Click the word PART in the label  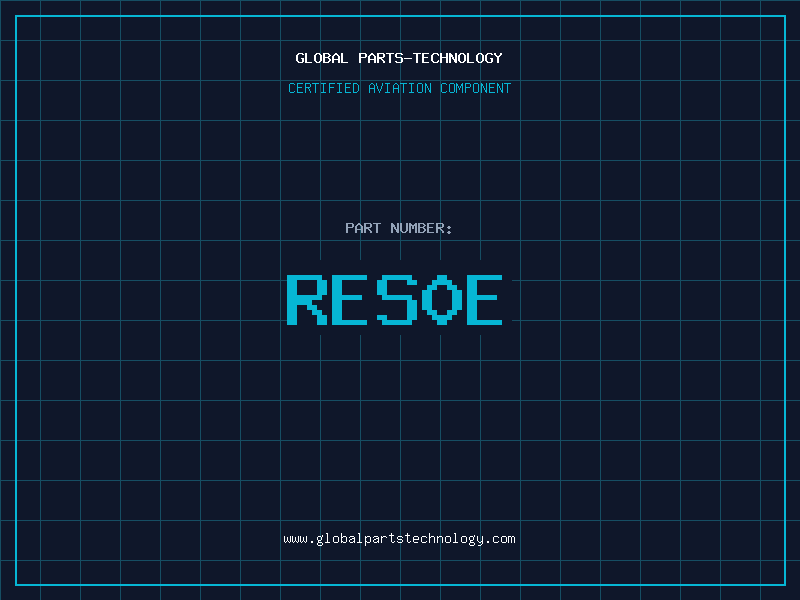[x=364, y=228]
